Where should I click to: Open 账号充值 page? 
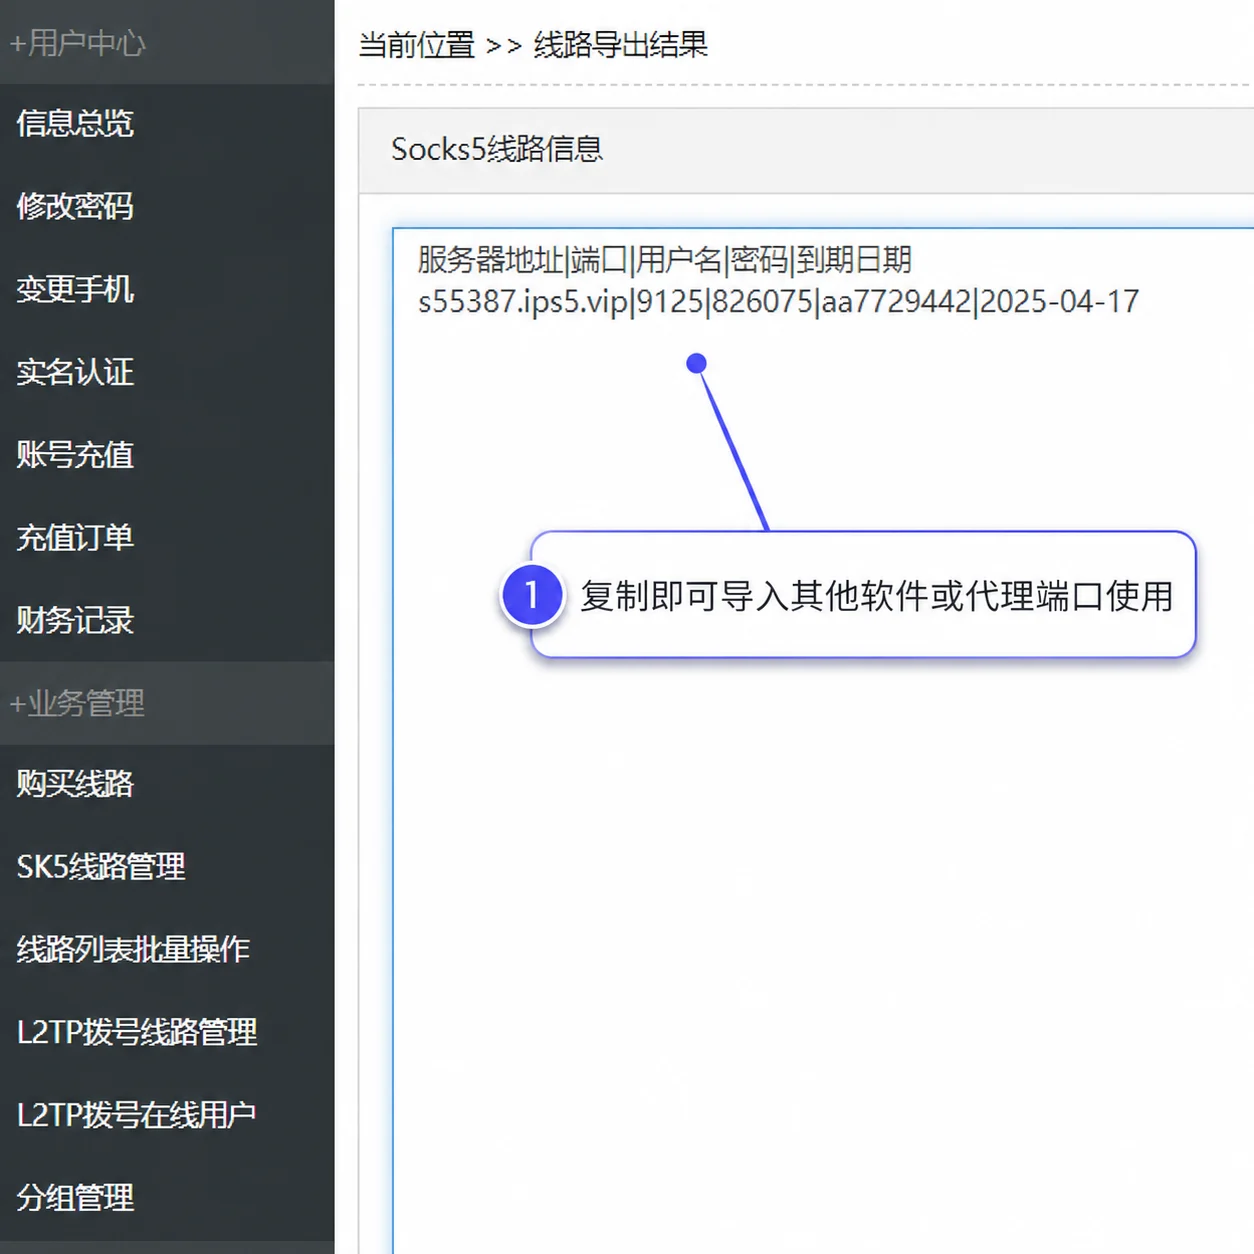pos(75,455)
